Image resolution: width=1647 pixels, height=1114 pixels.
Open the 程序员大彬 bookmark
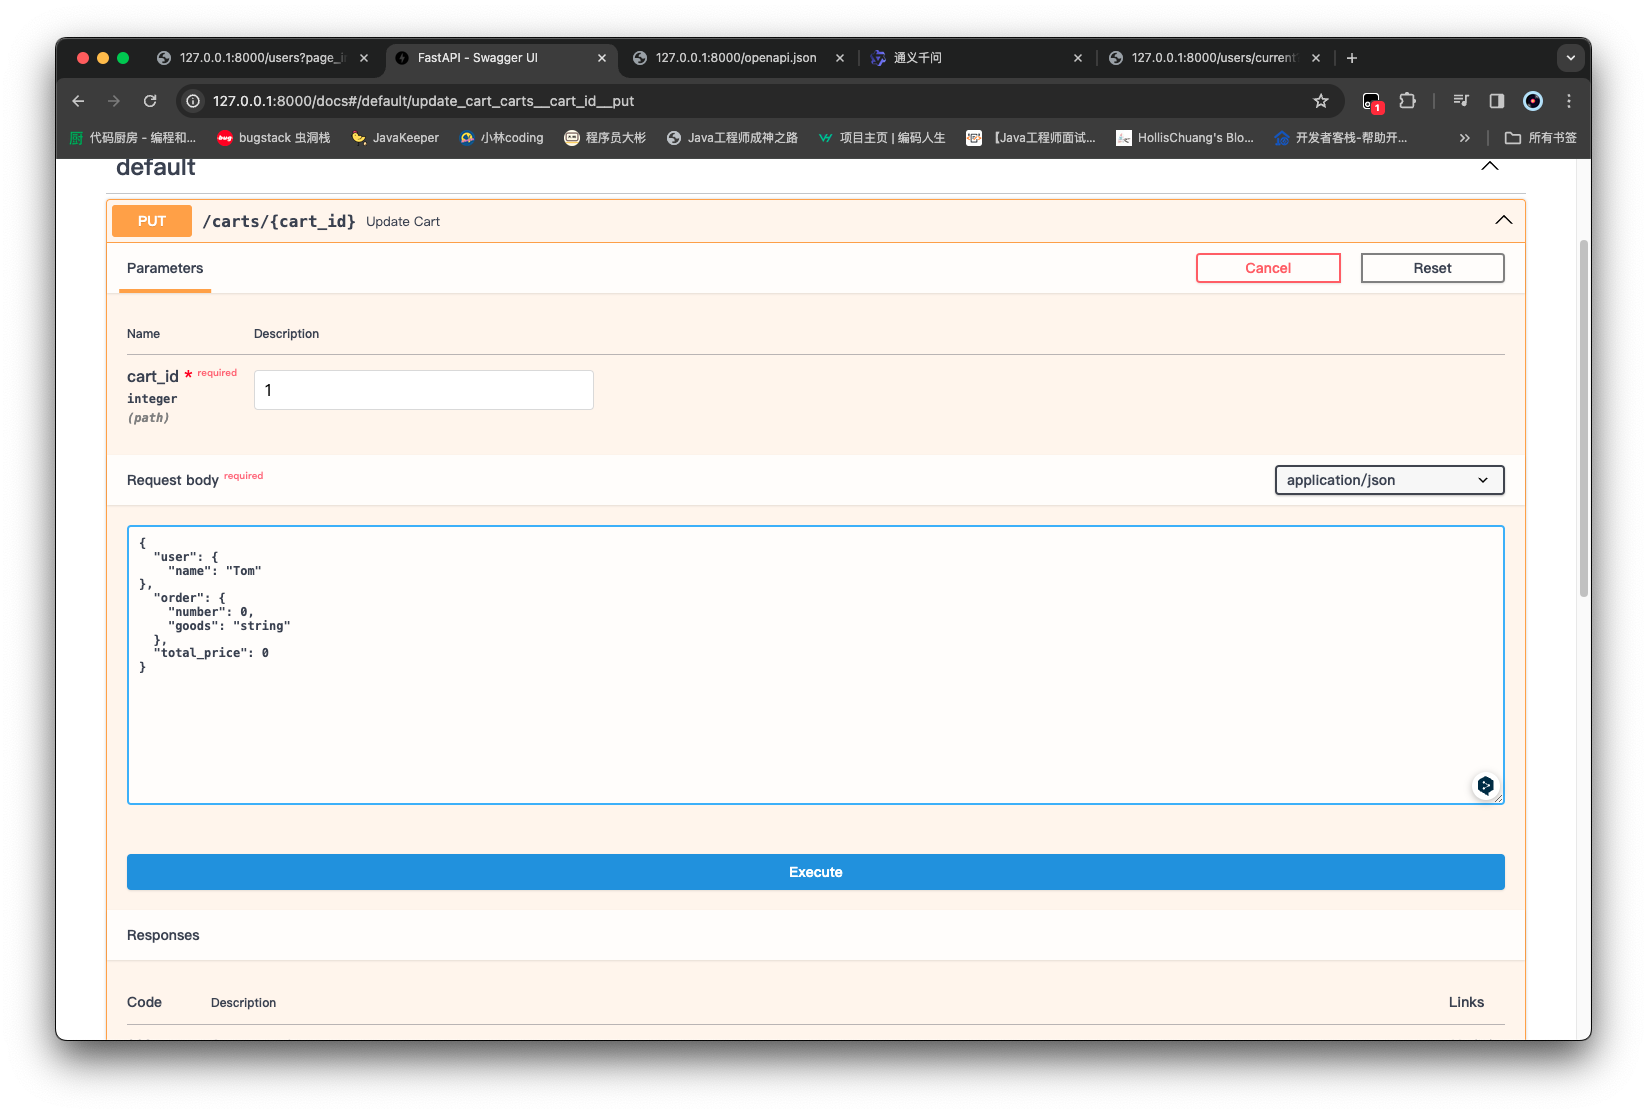(605, 138)
